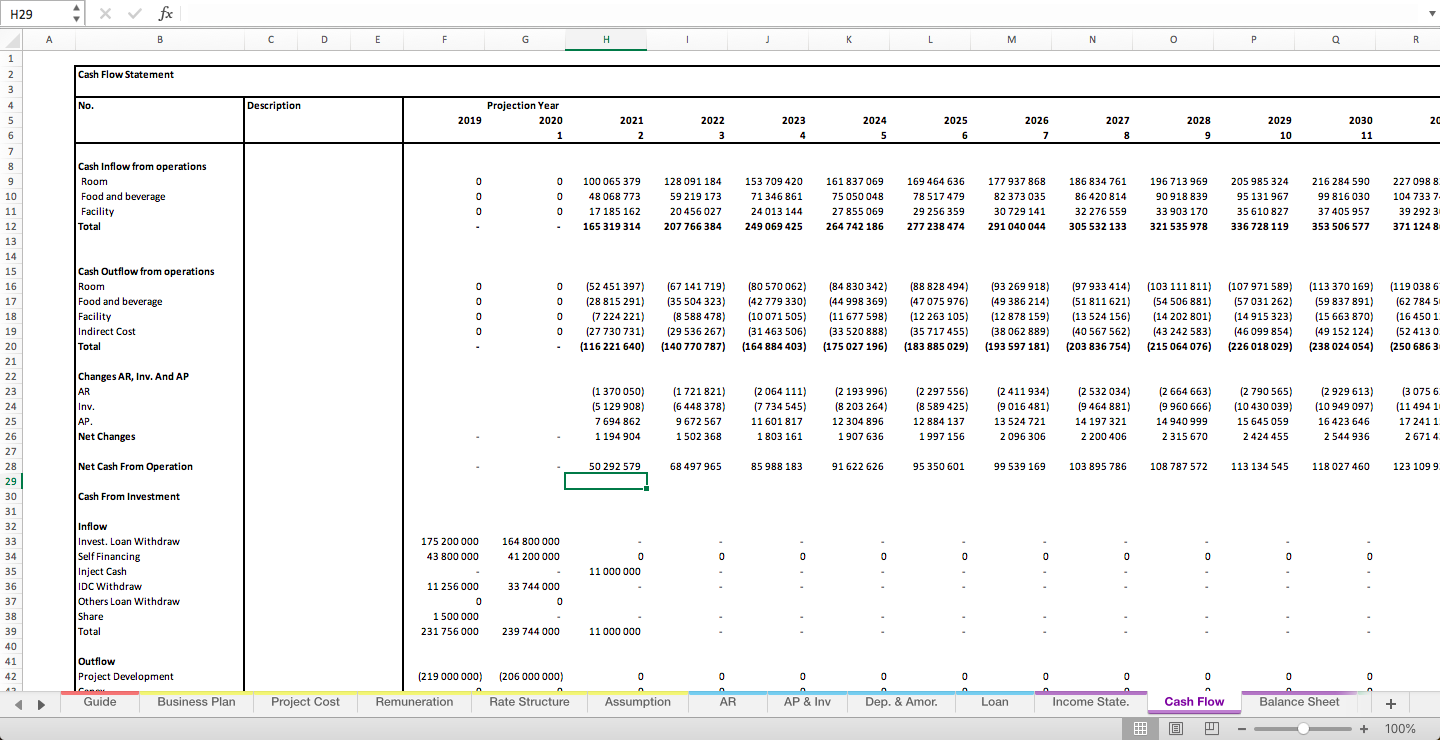Add a new sheet with plus button

point(1390,703)
